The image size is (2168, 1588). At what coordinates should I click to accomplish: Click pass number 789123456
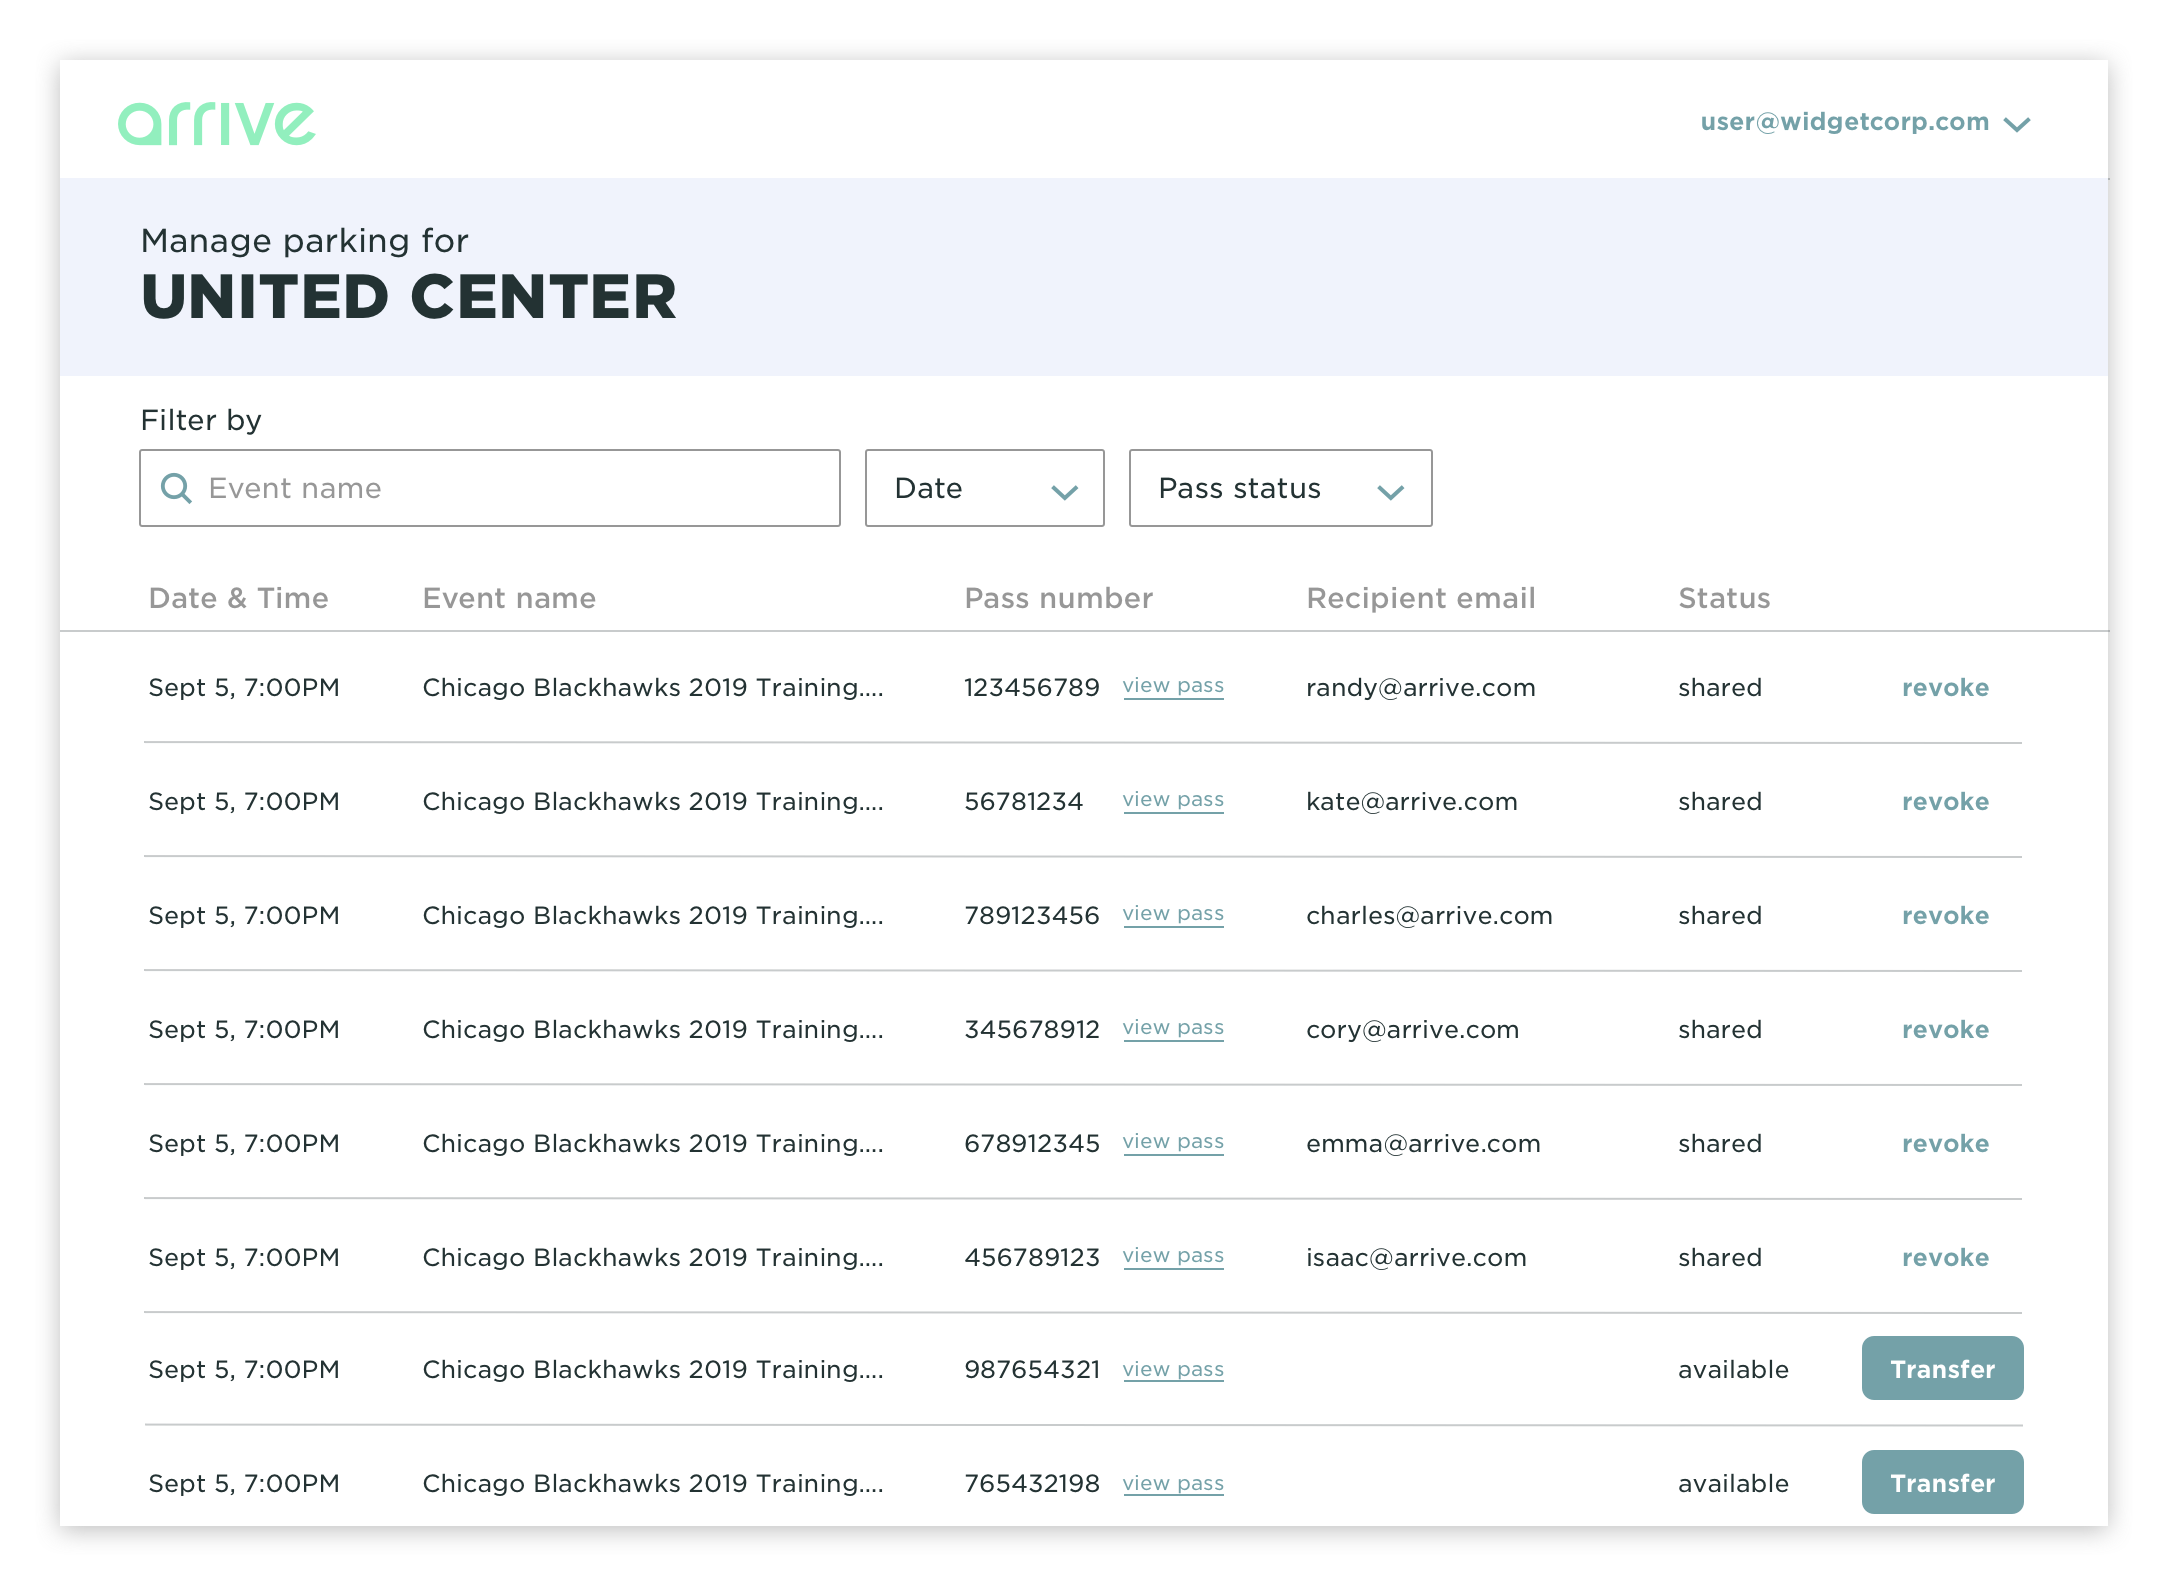(1031, 916)
